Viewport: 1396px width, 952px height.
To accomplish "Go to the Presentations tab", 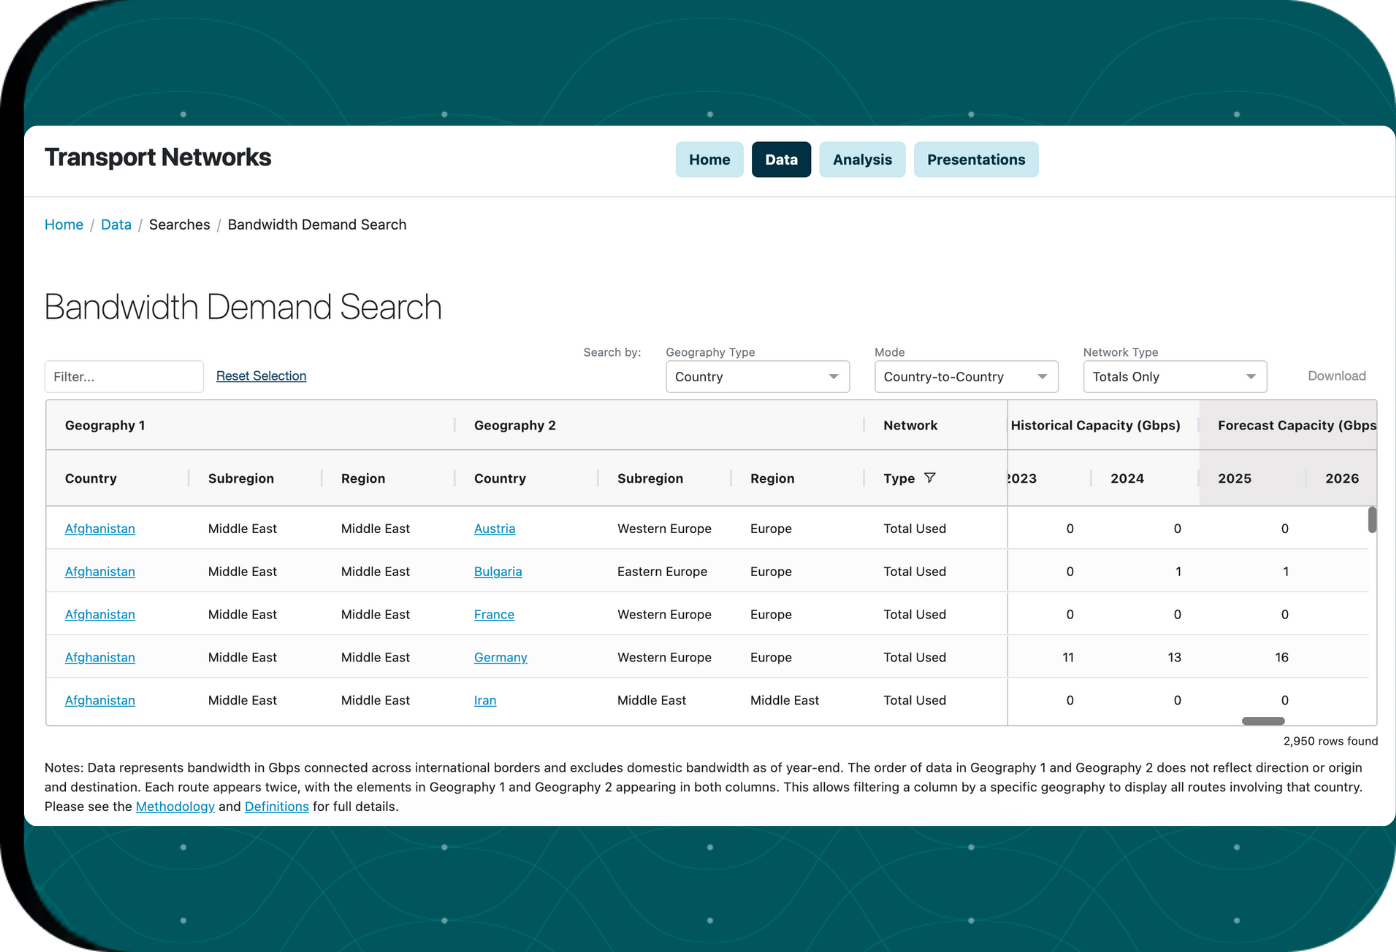I will (975, 160).
